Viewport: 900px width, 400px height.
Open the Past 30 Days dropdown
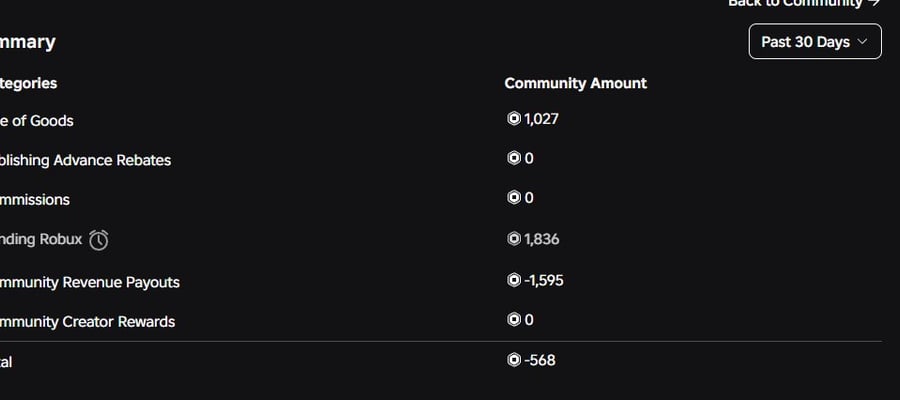(814, 41)
